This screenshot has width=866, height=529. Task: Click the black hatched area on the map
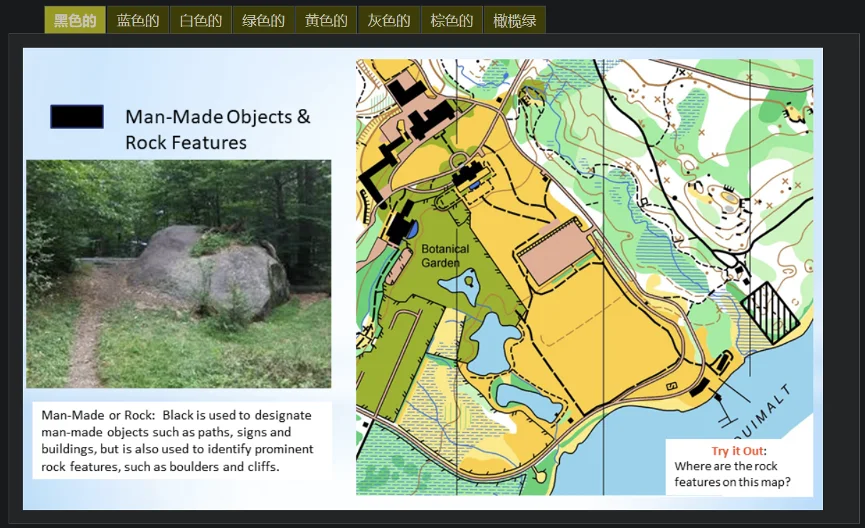pos(770,312)
